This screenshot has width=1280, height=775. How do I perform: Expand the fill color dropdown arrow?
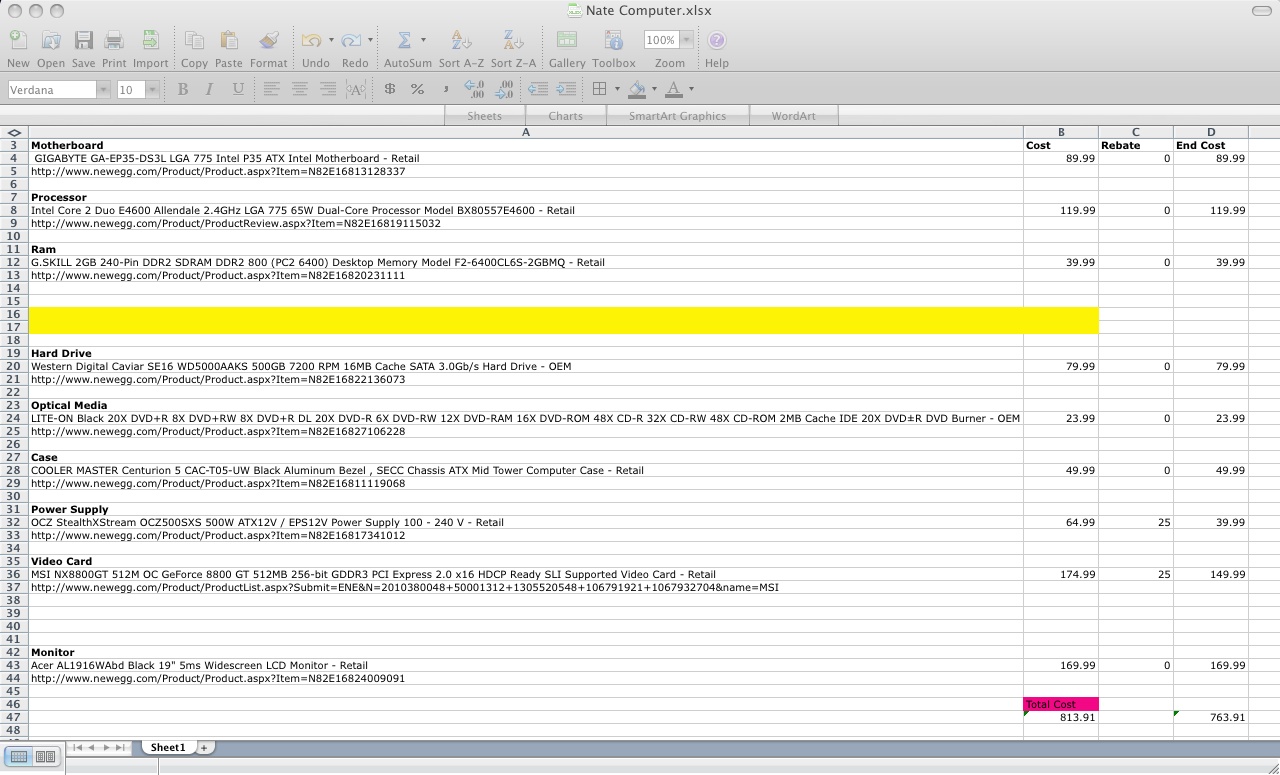coord(654,89)
